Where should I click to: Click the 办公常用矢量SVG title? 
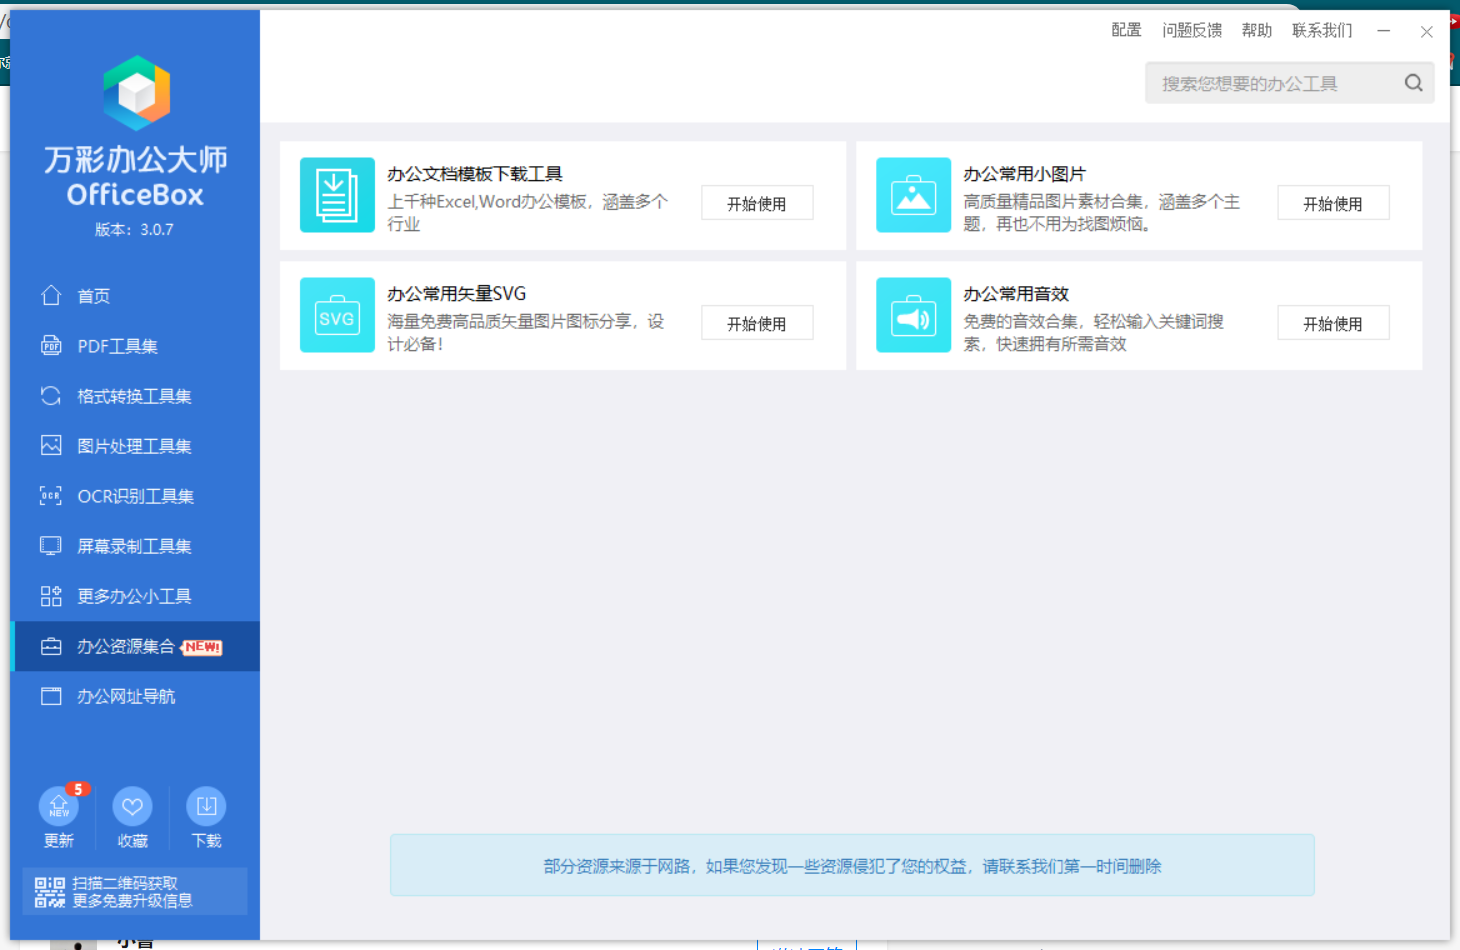457,294
